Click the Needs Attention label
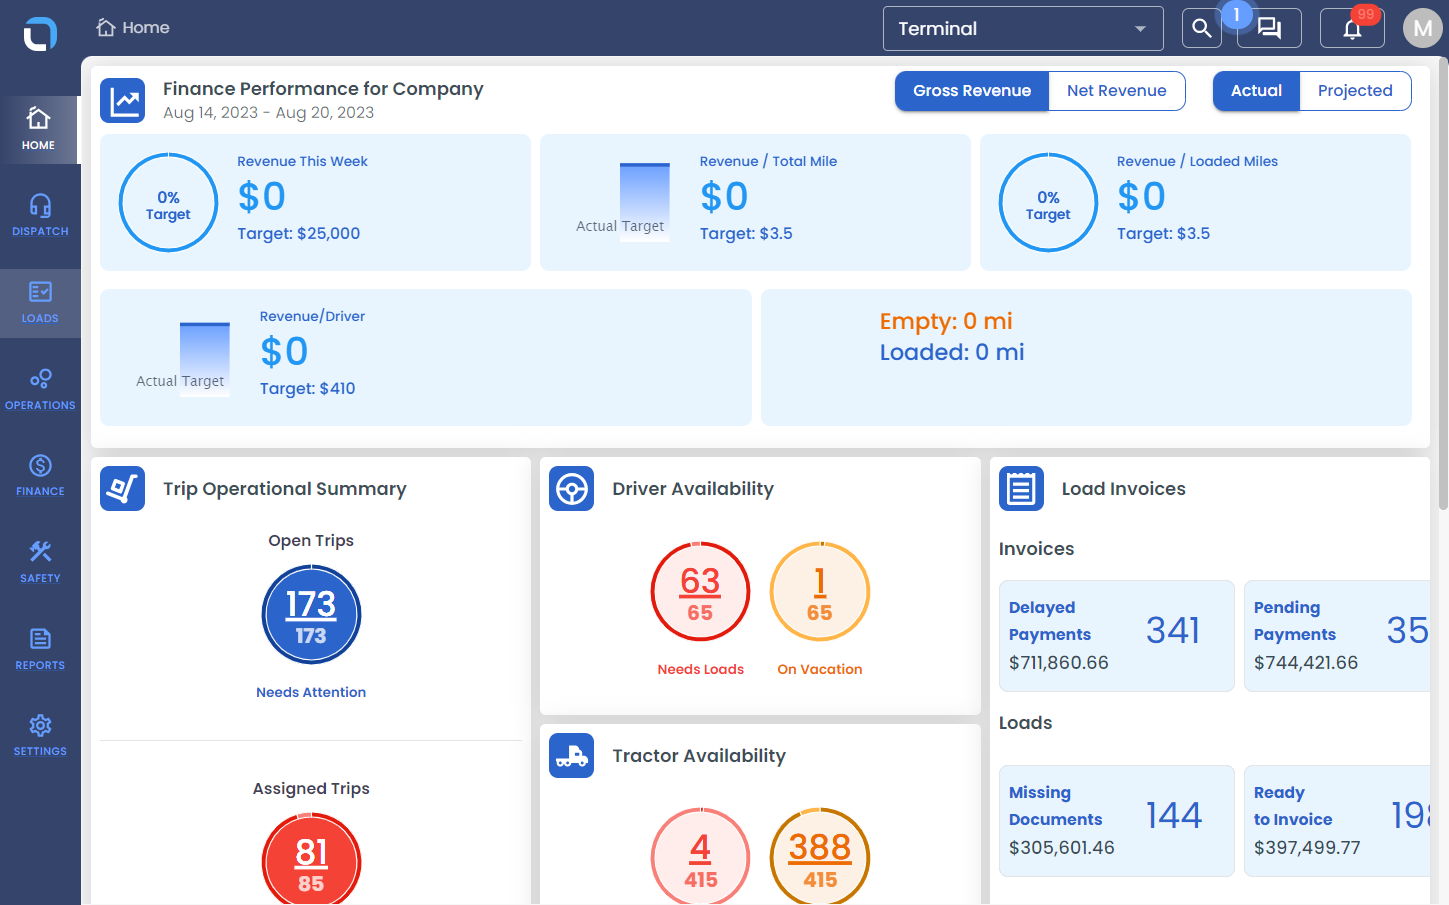1449x905 pixels. [311, 692]
